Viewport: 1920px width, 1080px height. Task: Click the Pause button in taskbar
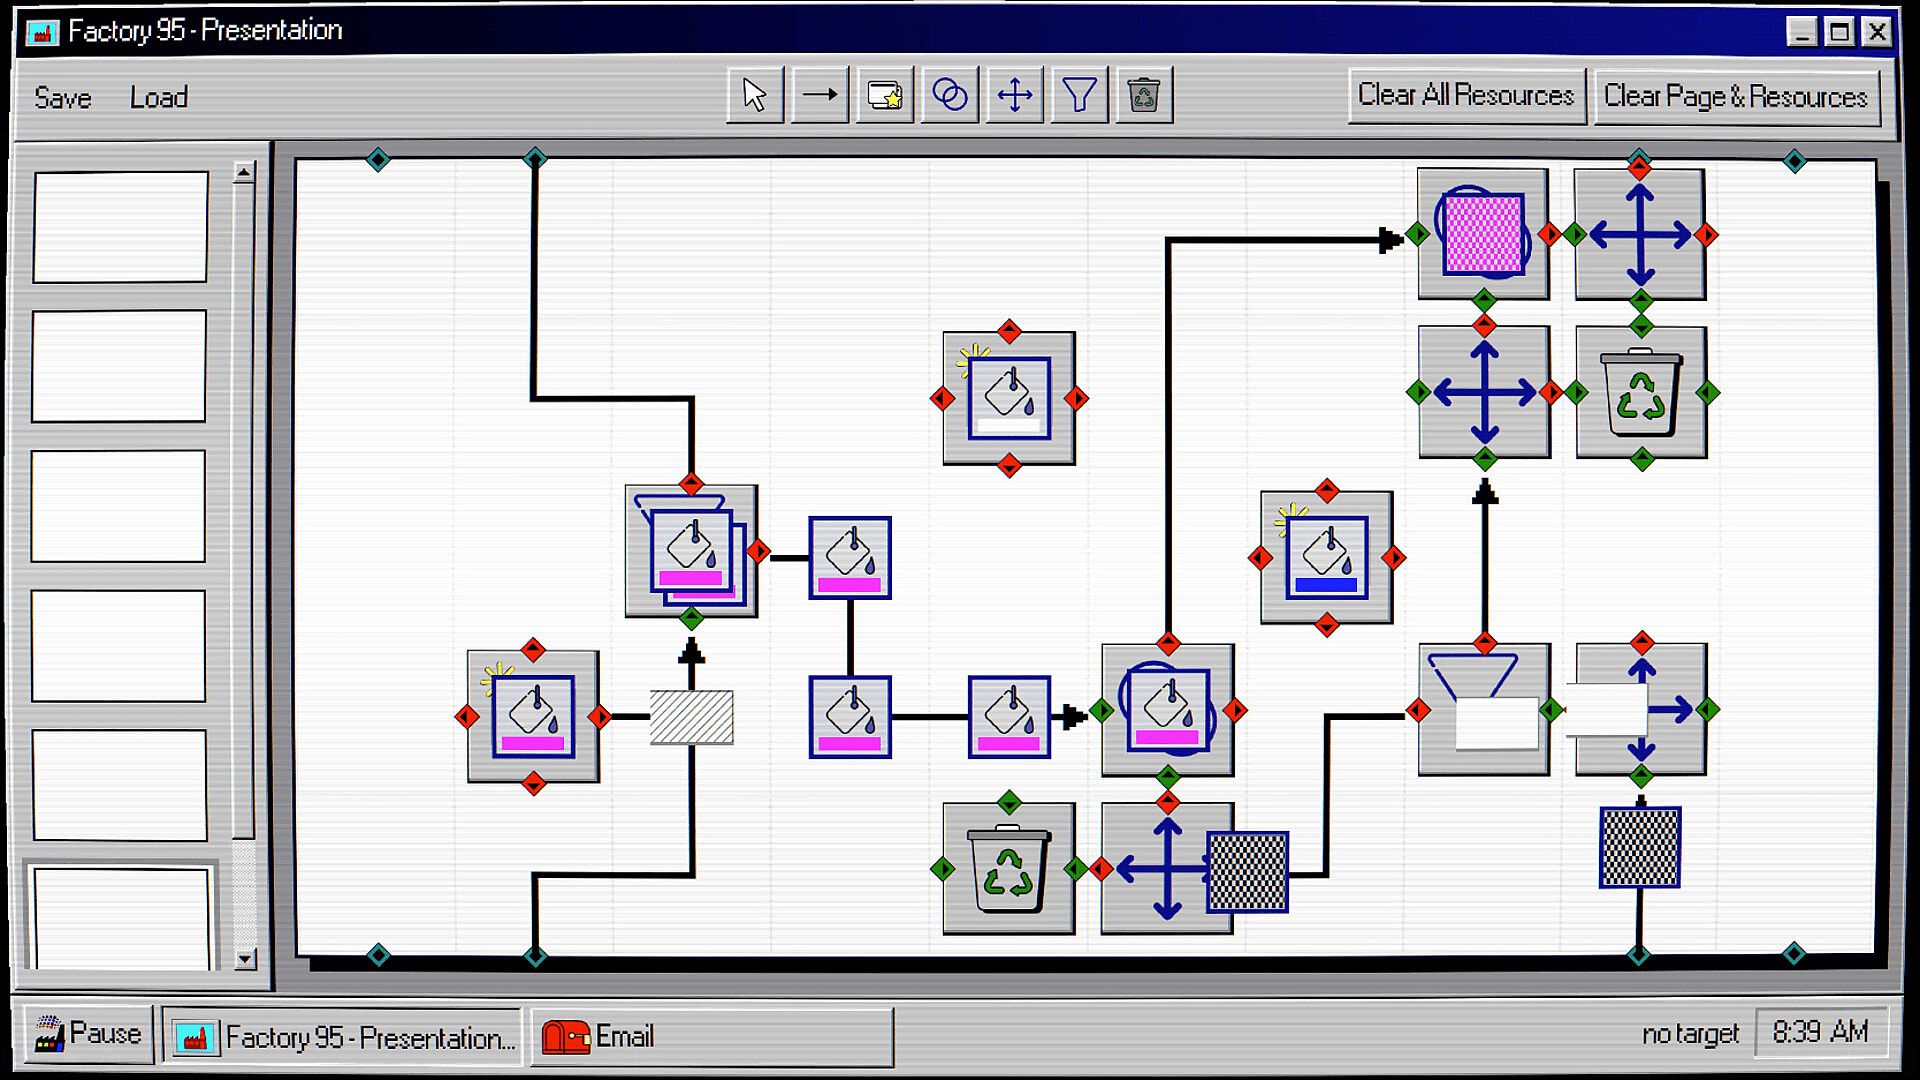tap(88, 1034)
